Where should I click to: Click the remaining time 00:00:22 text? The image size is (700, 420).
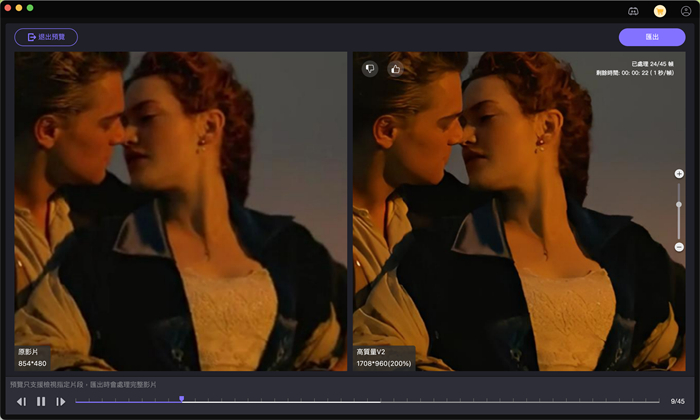tap(635, 73)
